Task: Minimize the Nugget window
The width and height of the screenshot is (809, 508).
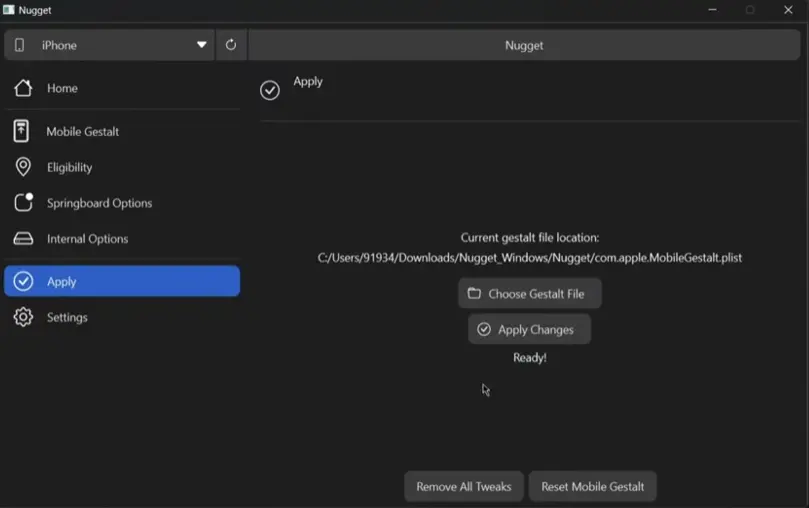Action: click(x=713, y=10)
